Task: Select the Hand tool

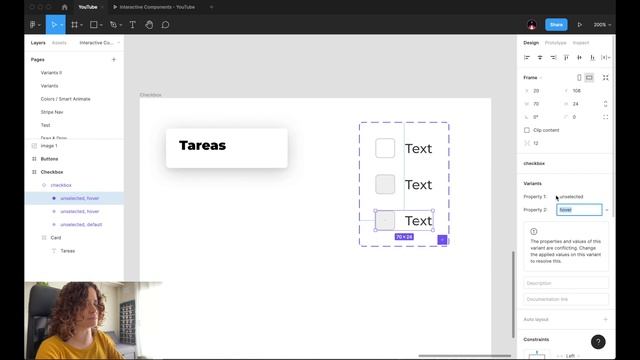Action: click(x=149, y=25)
